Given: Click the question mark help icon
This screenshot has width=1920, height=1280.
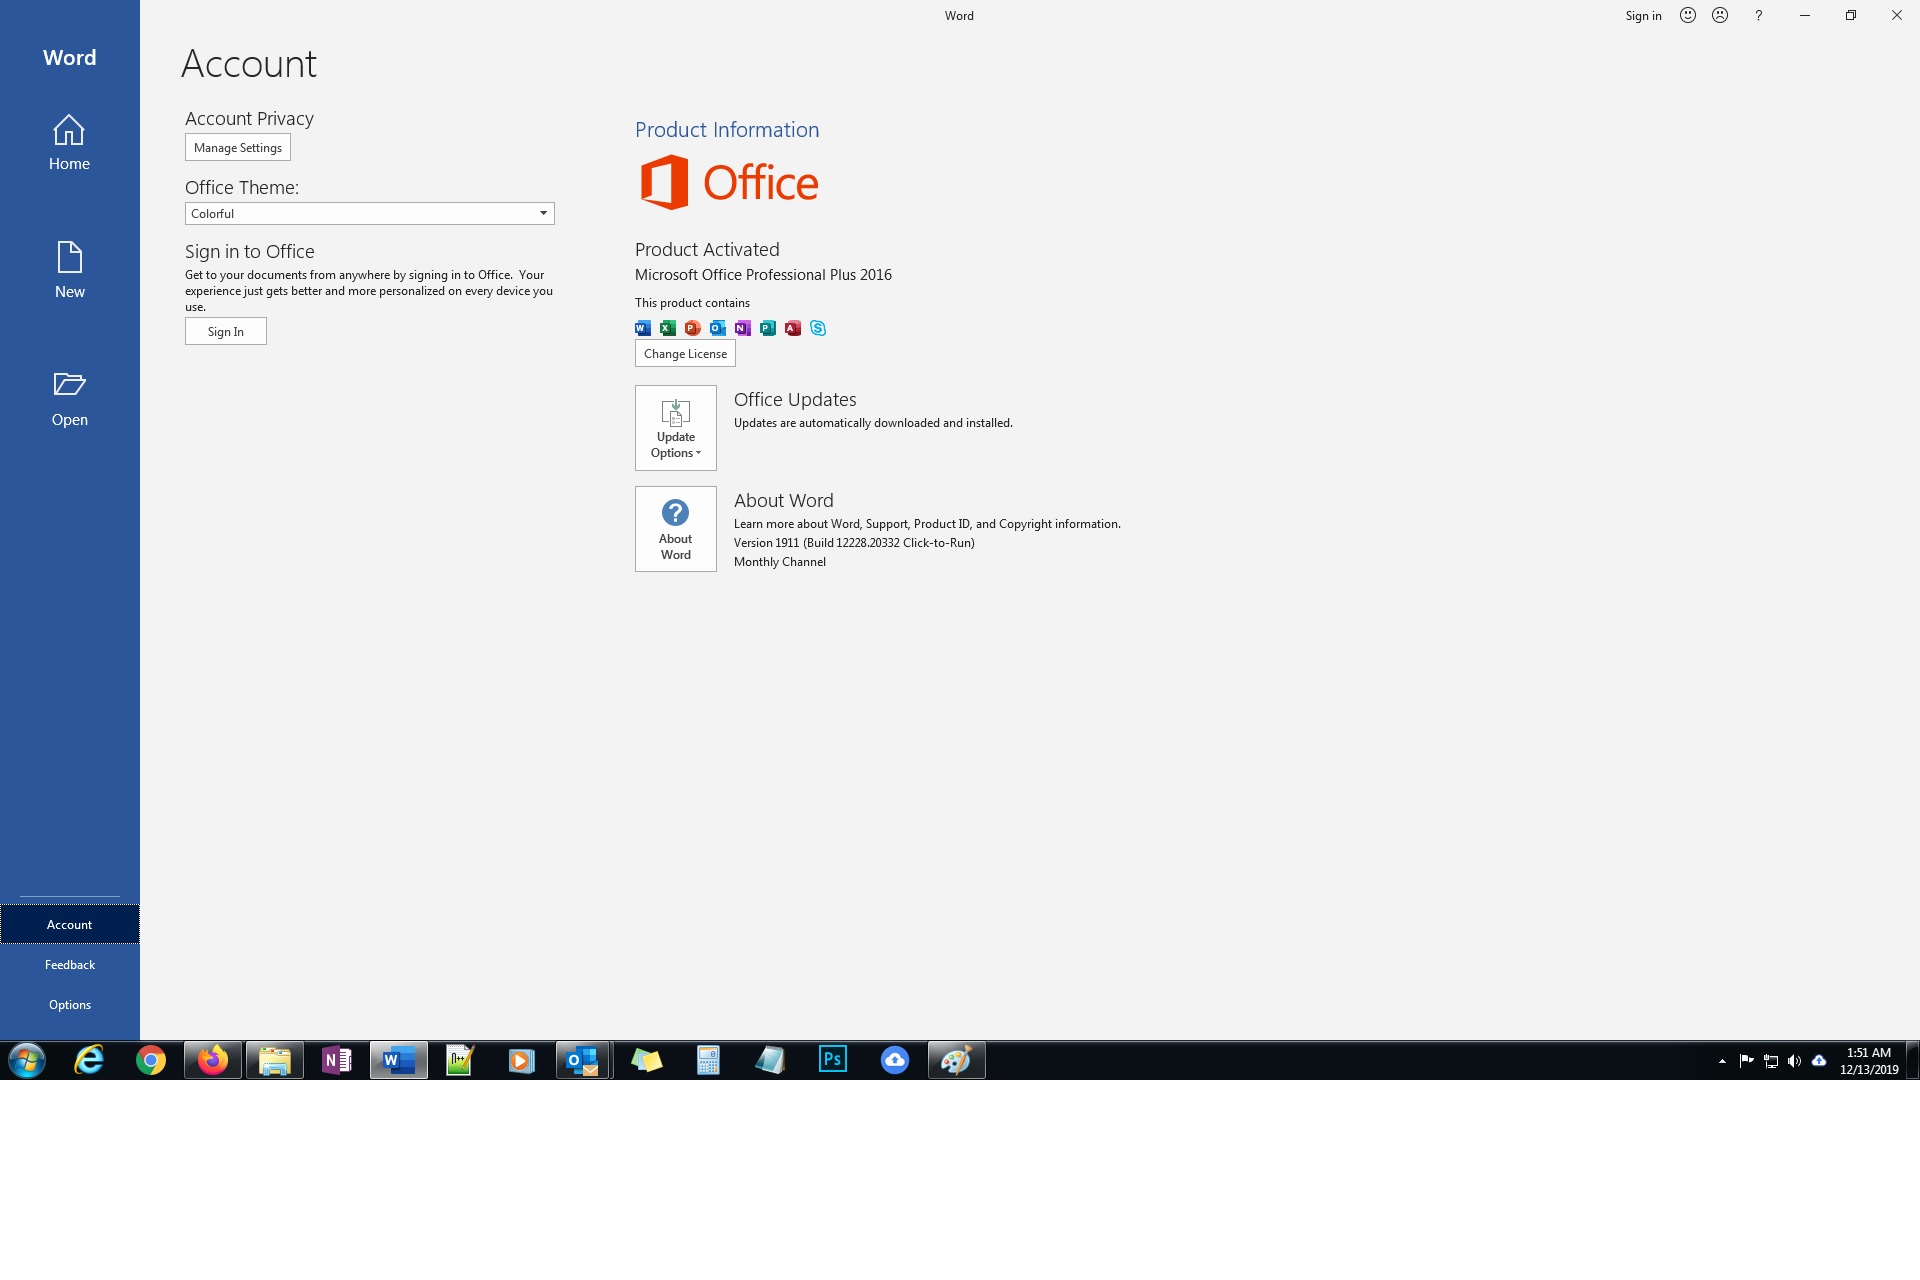Looking at the screenshot, I should [x=1758, y=15].
